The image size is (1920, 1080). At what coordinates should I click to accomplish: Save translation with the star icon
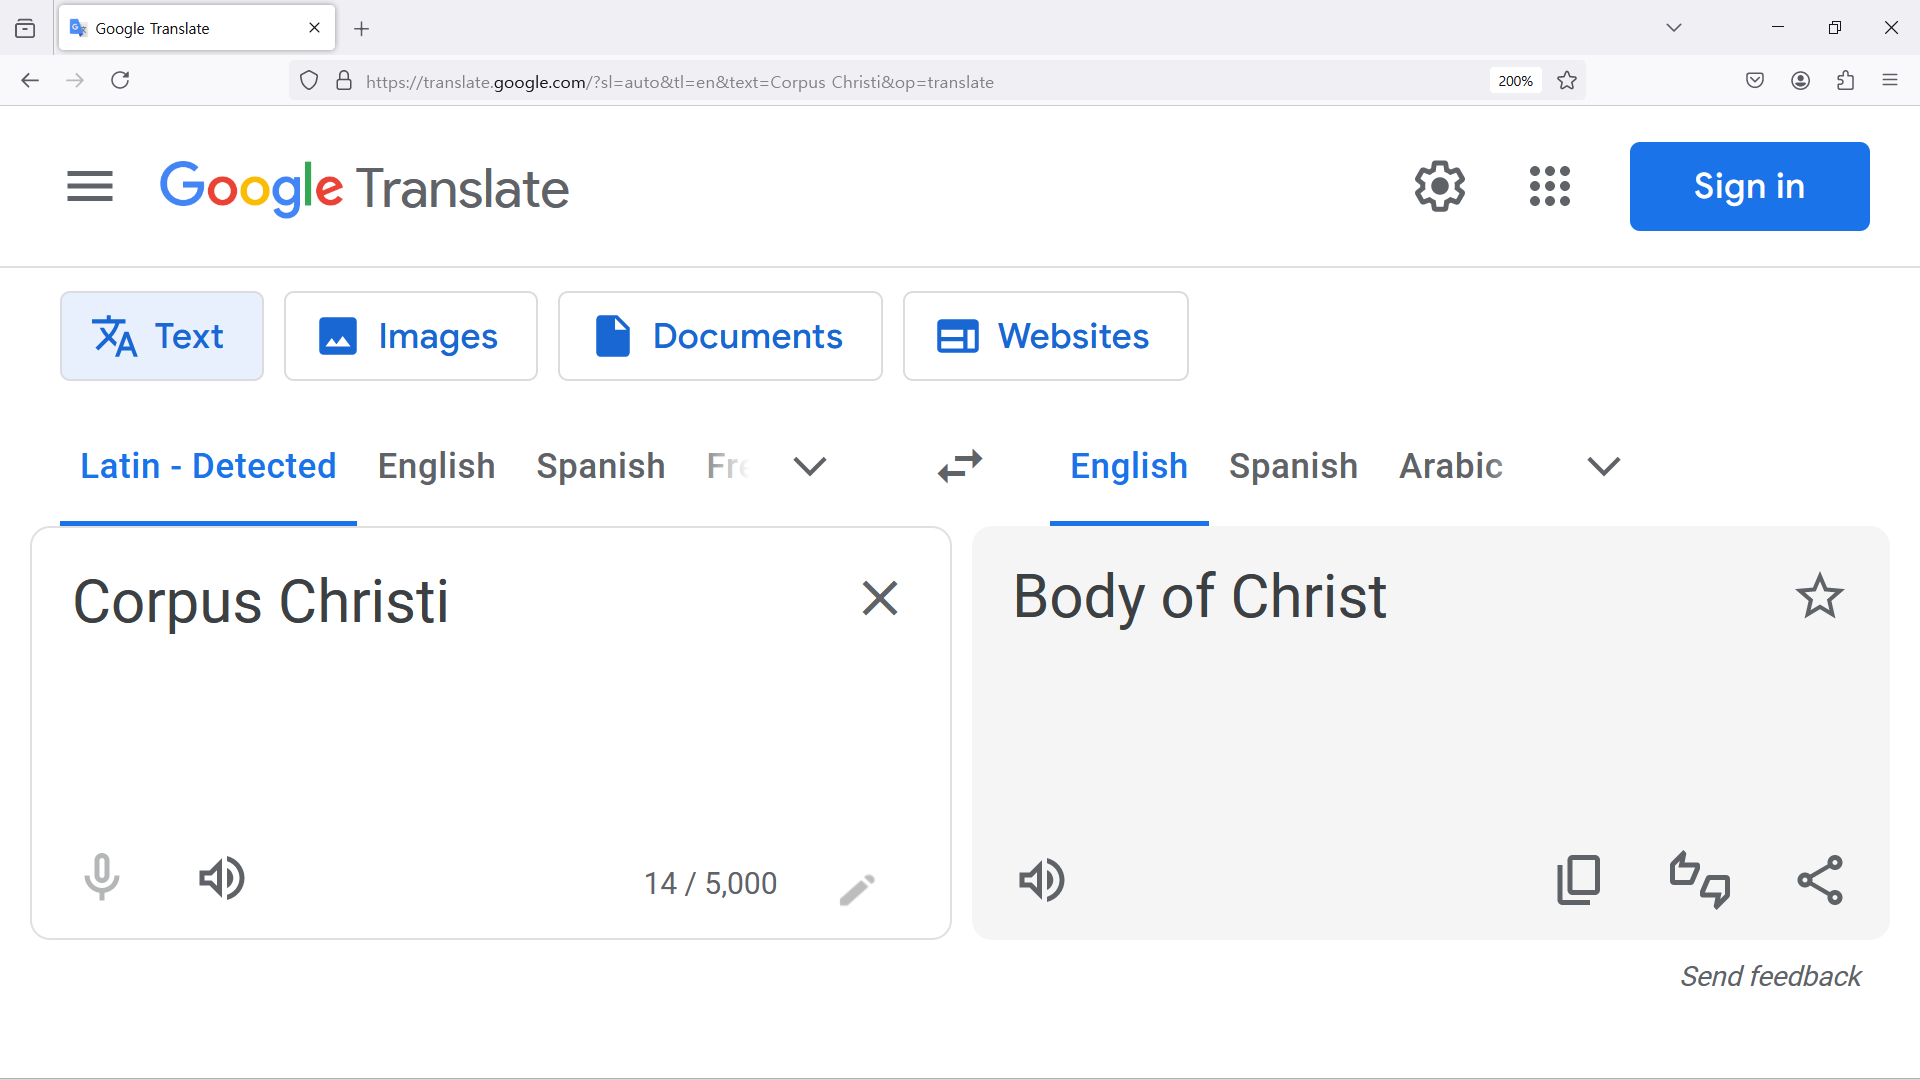click(1820, 596)
